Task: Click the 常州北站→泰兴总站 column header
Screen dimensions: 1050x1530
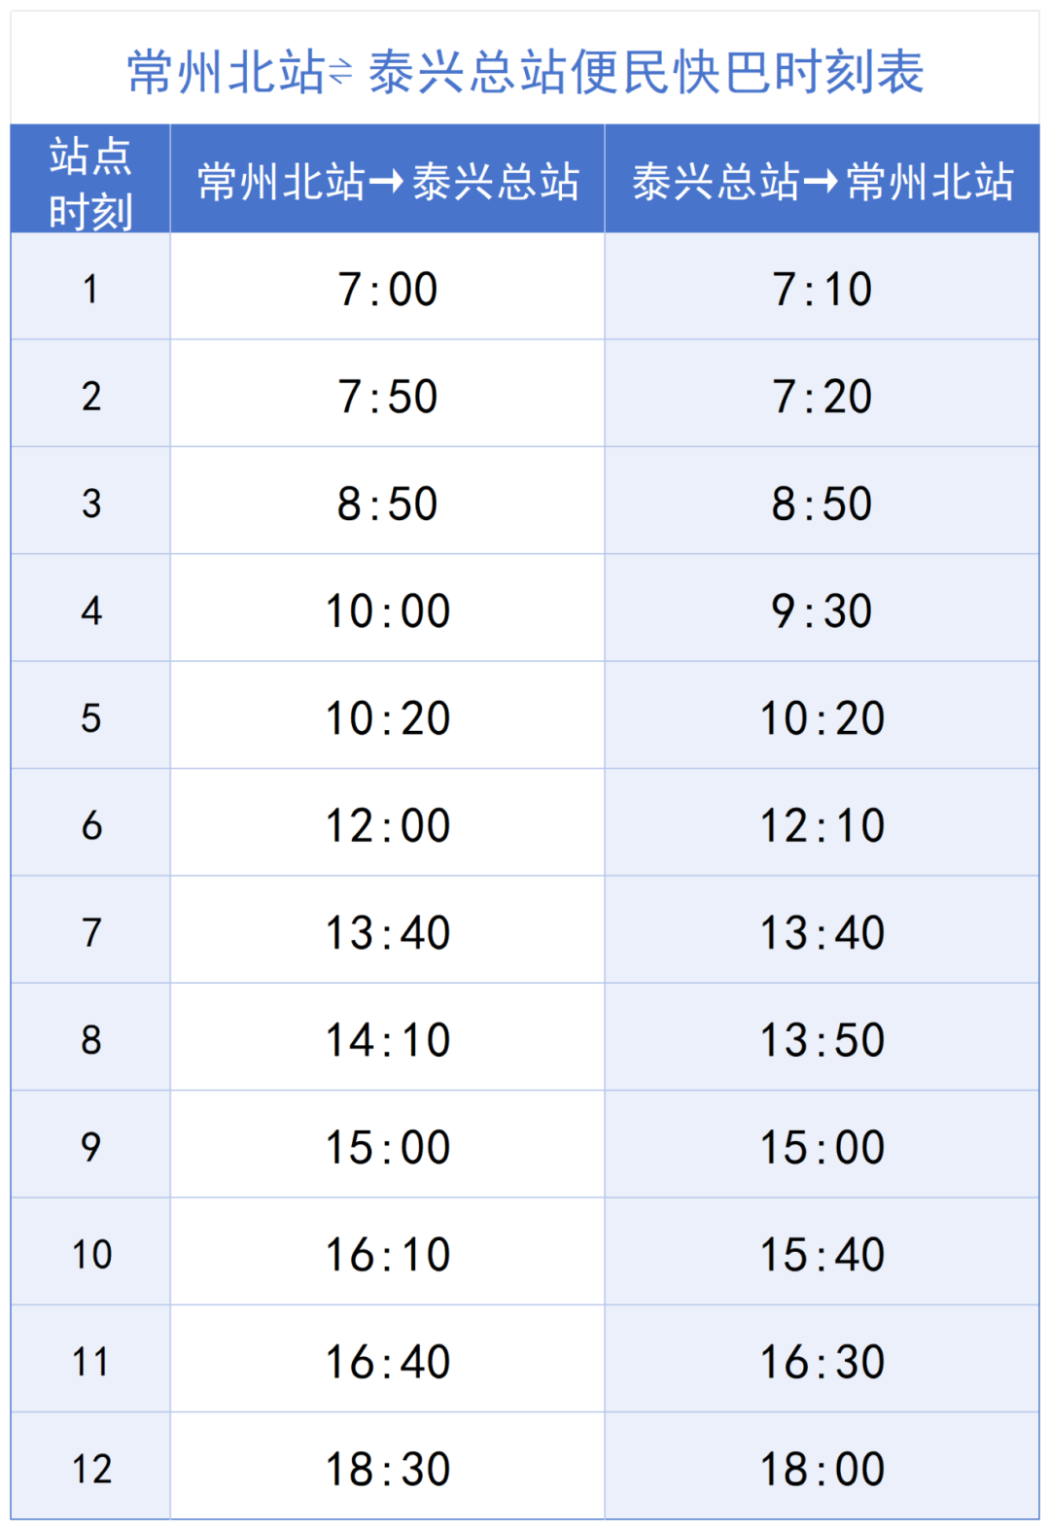Action: 388,180
